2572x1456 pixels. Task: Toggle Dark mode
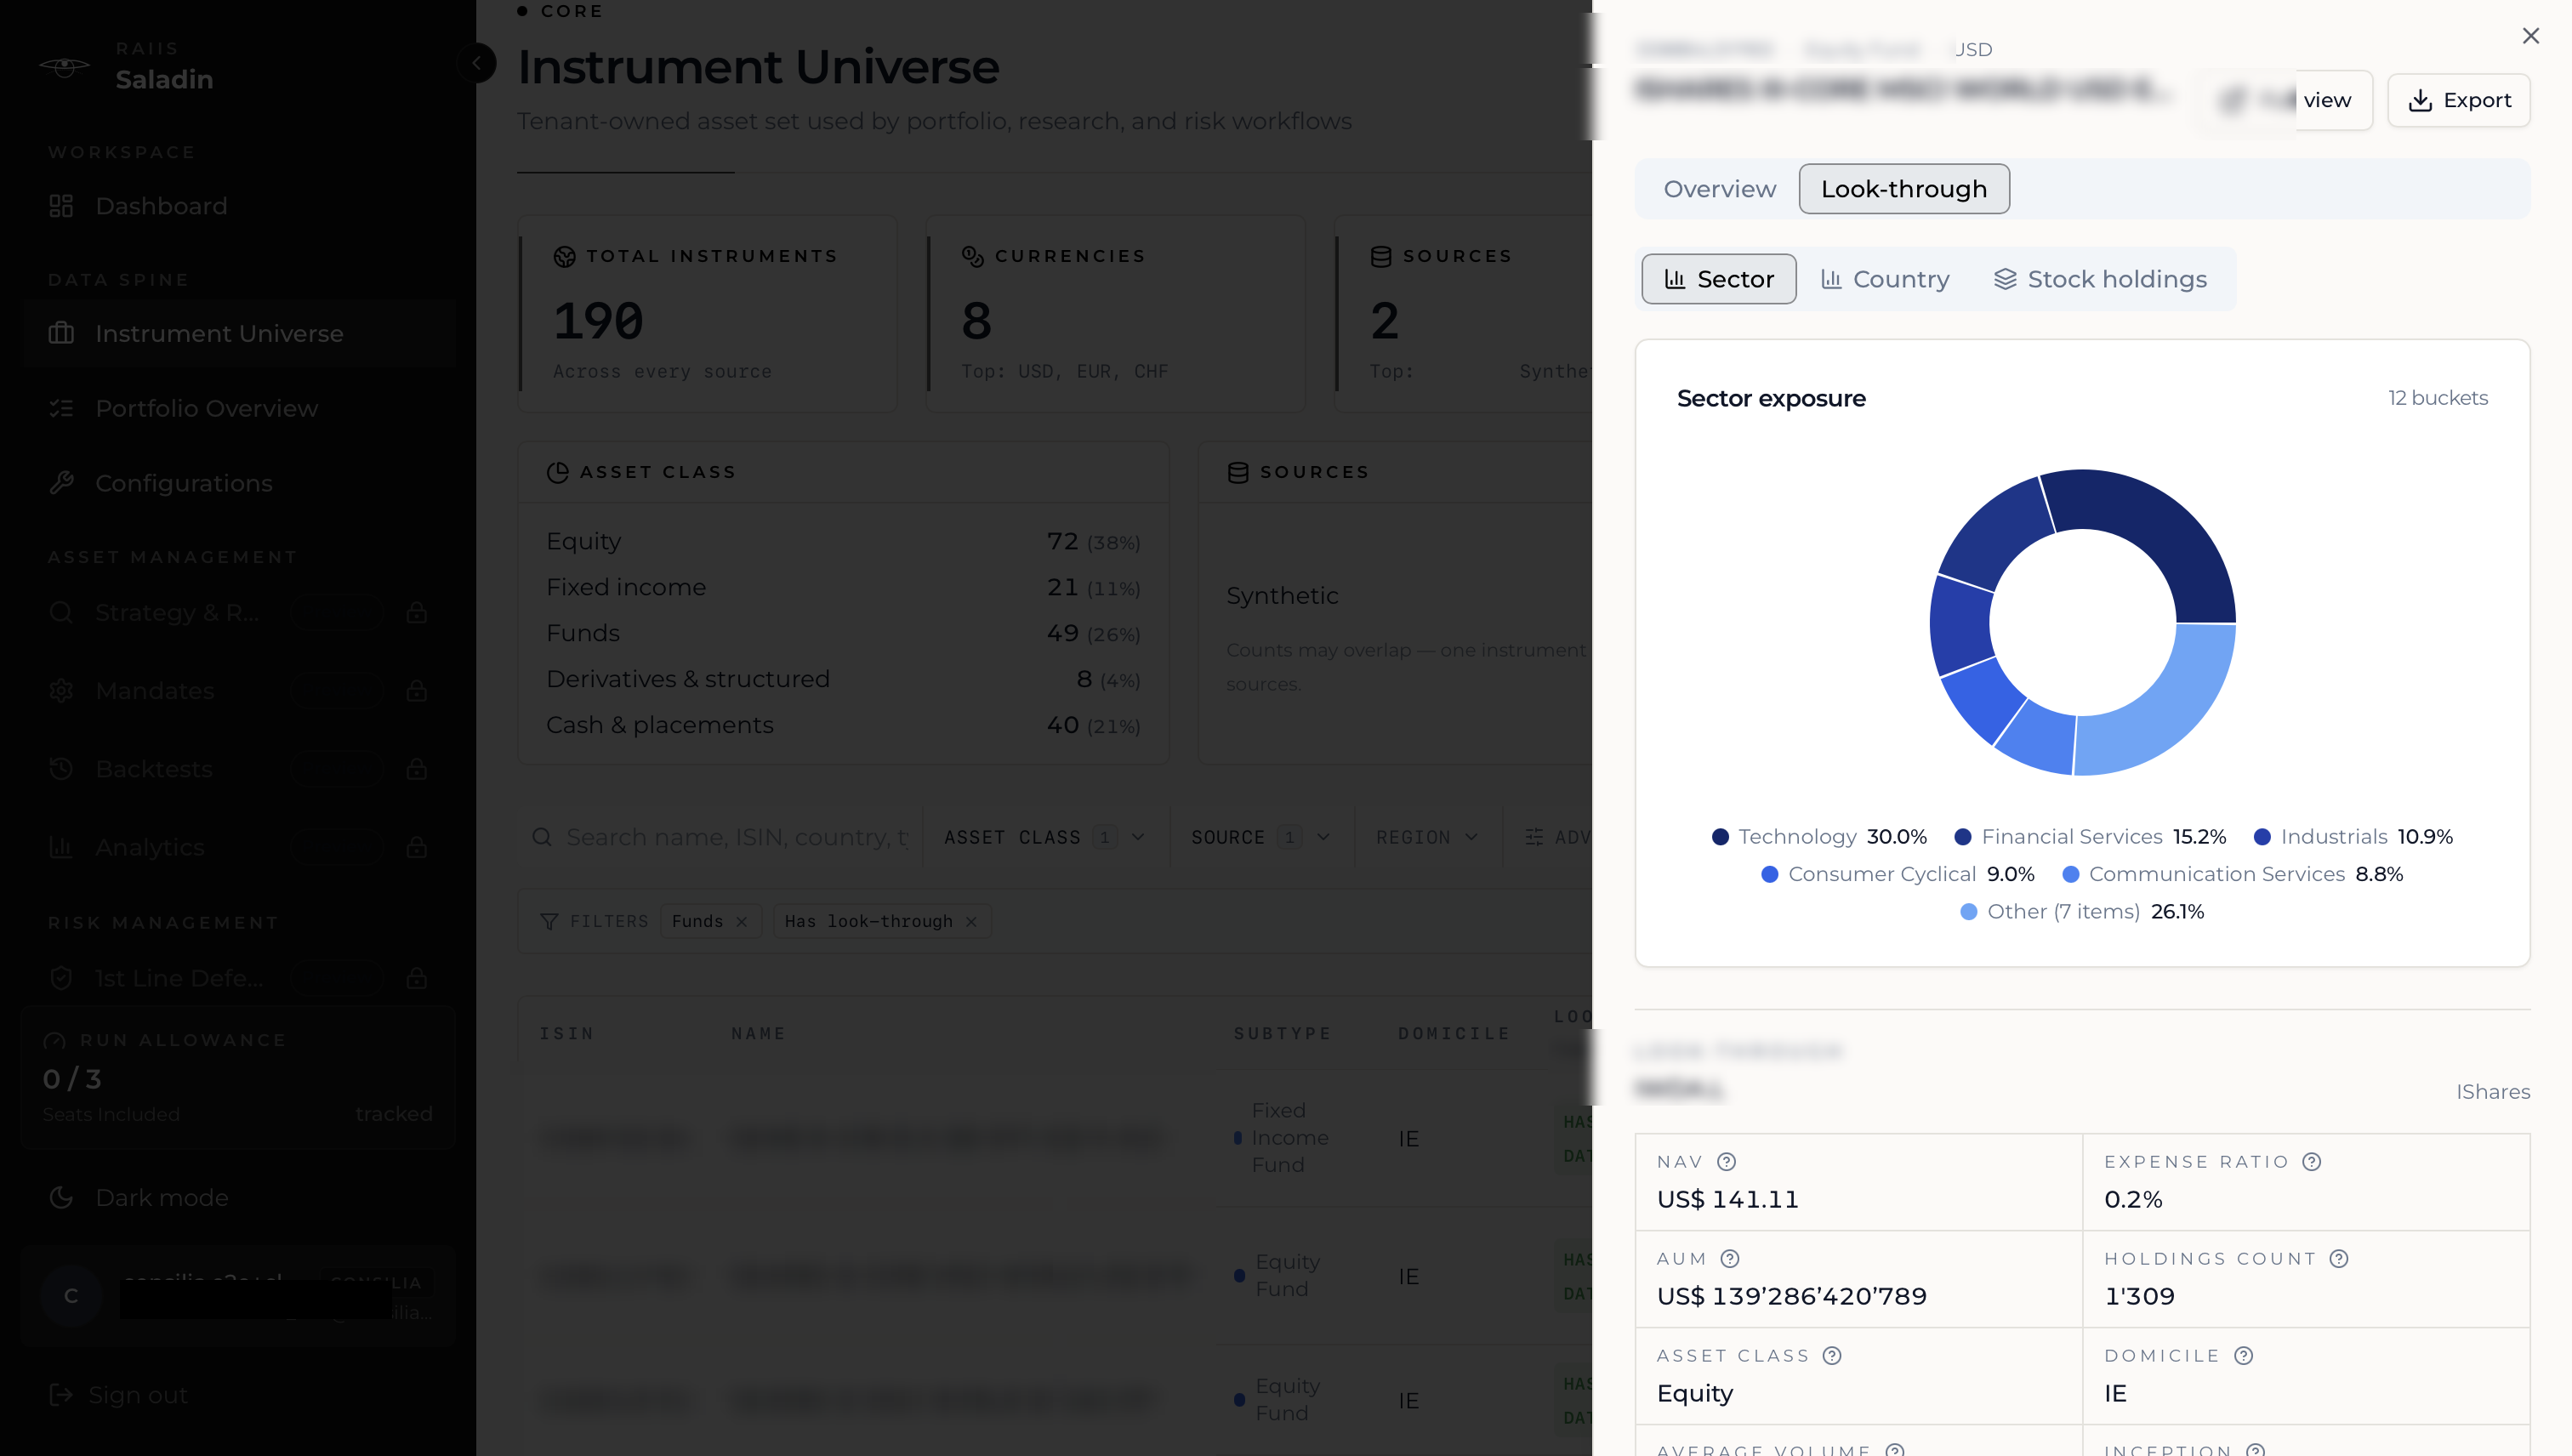click(x=238, y=1197)
